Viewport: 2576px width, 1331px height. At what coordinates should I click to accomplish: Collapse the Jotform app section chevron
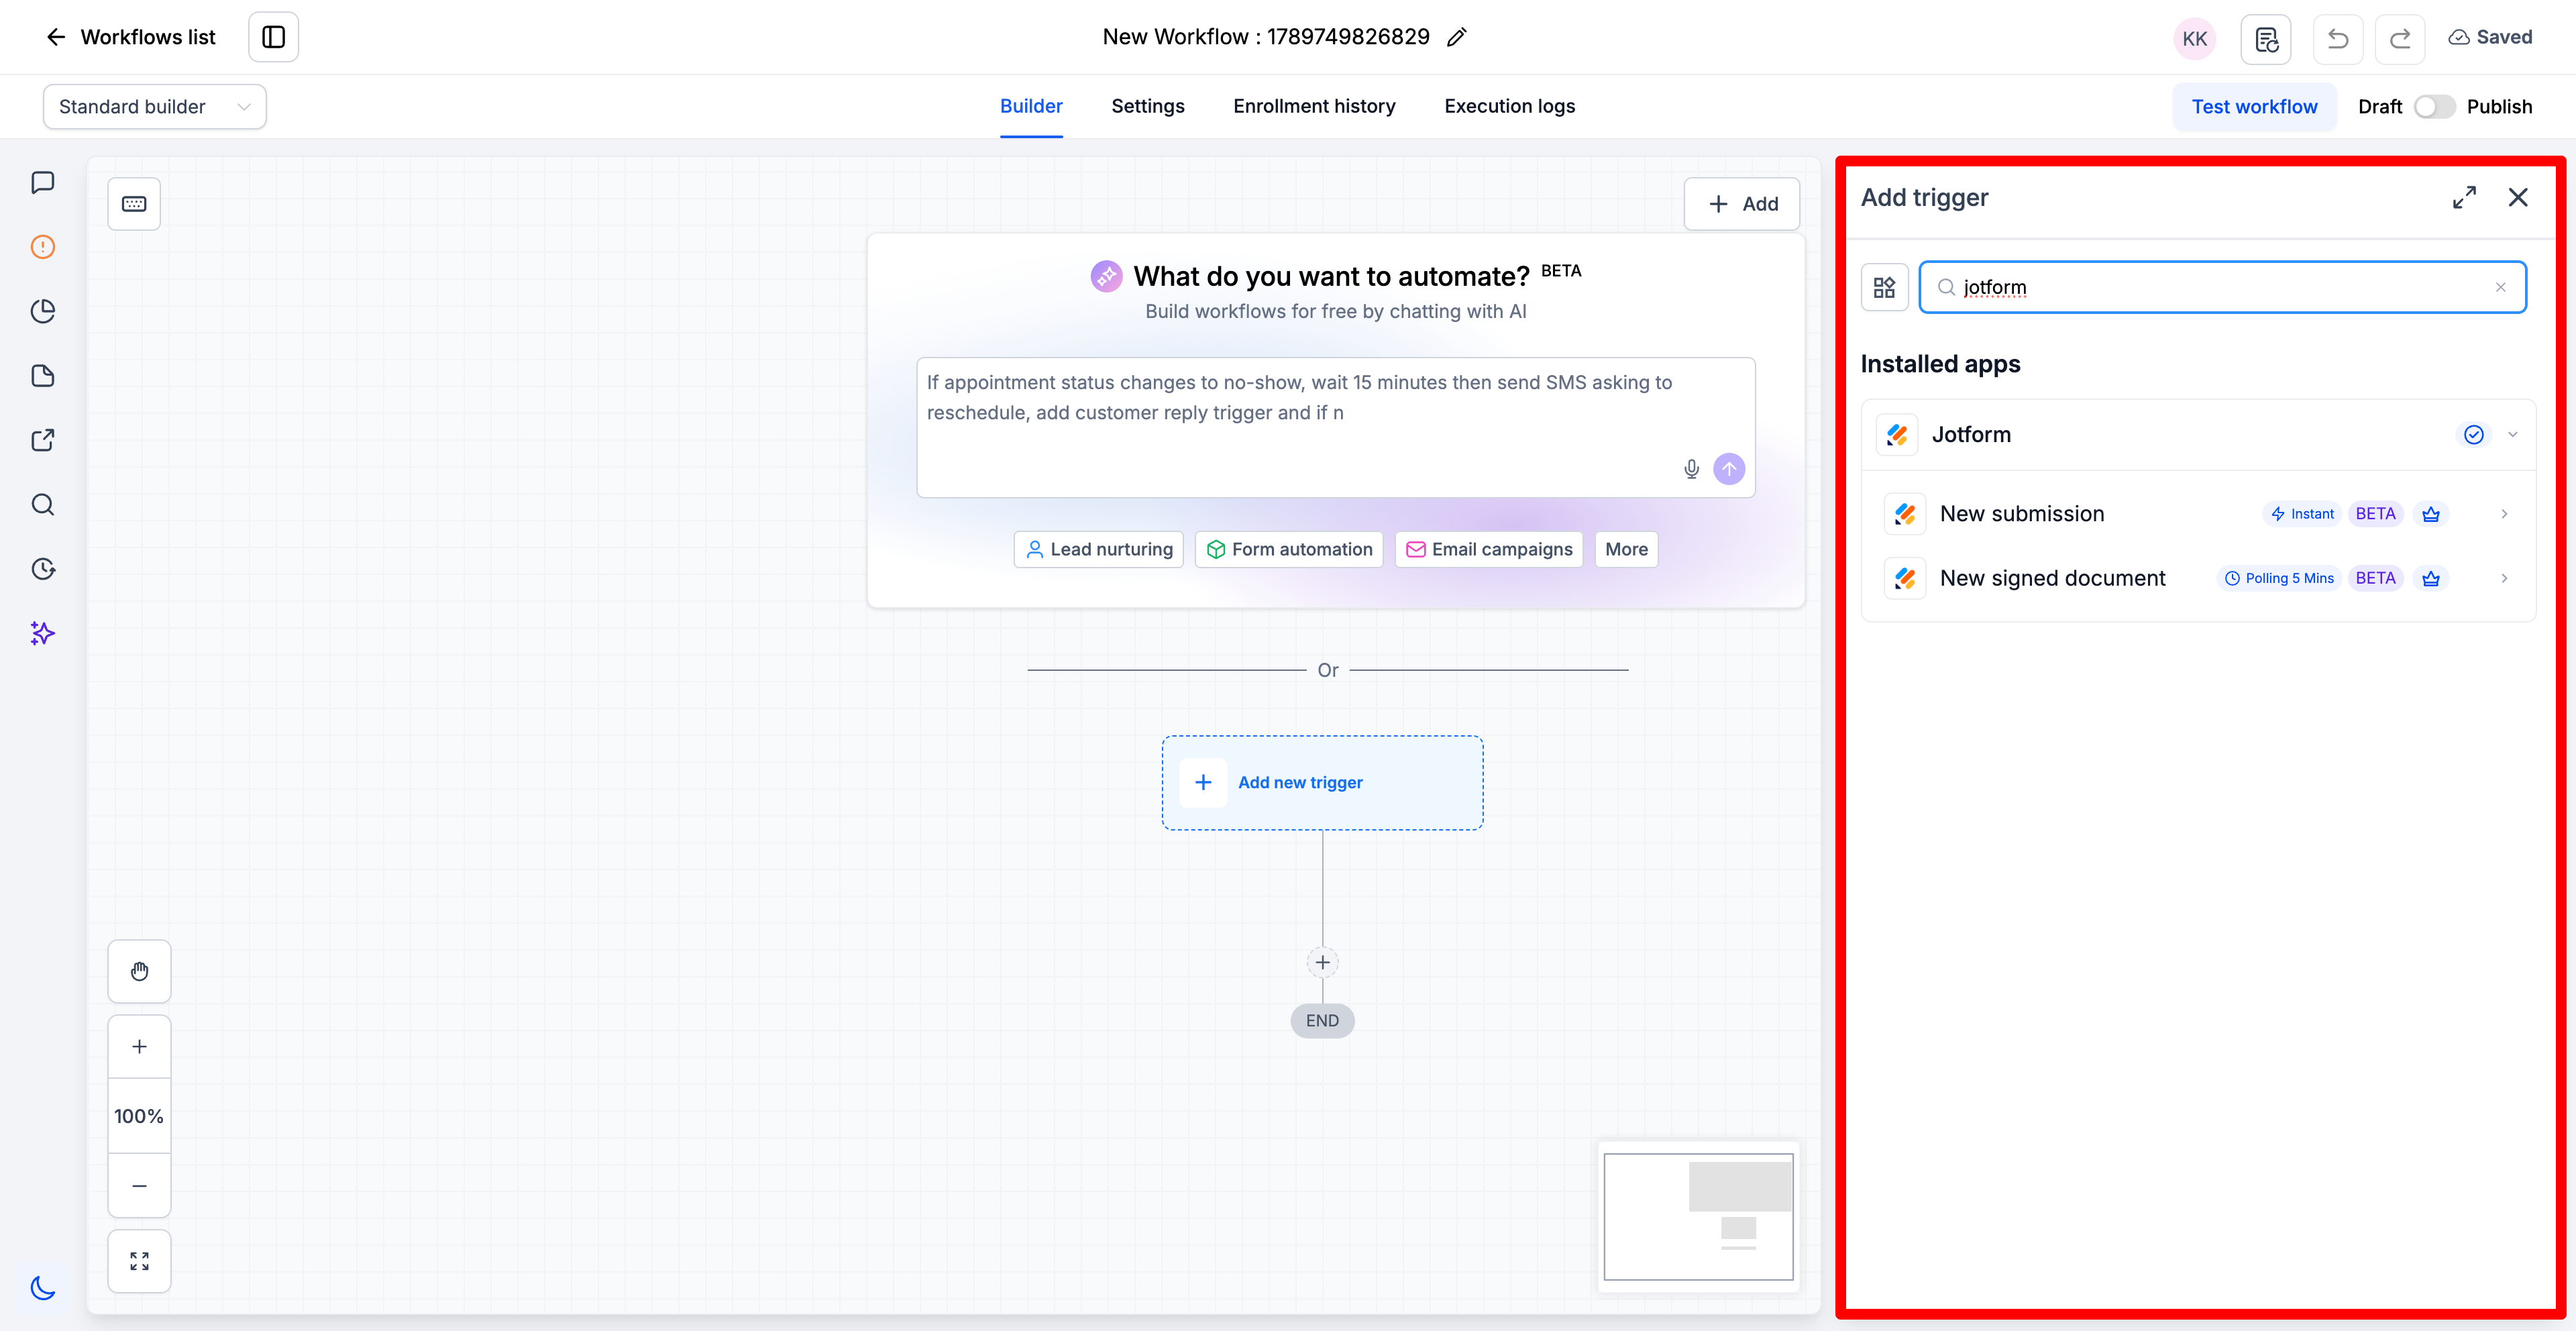(x=2512, y=435)
